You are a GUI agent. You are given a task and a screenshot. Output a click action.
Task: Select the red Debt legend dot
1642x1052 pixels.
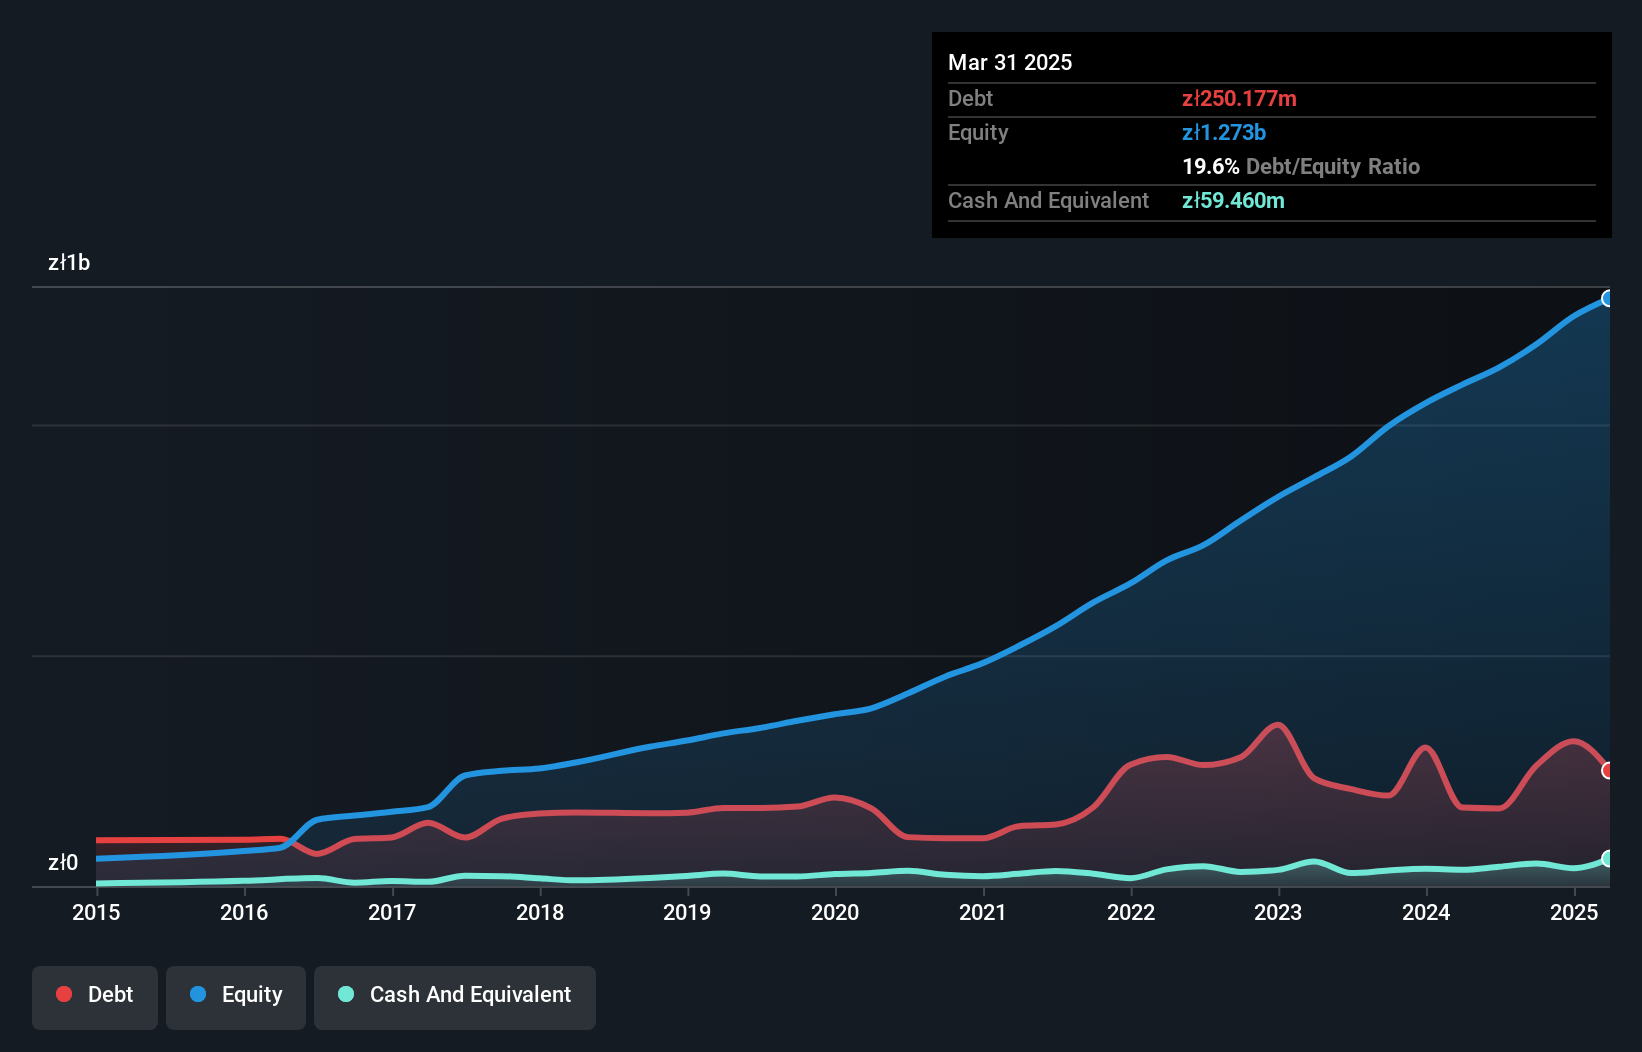(x=62, y=994)
